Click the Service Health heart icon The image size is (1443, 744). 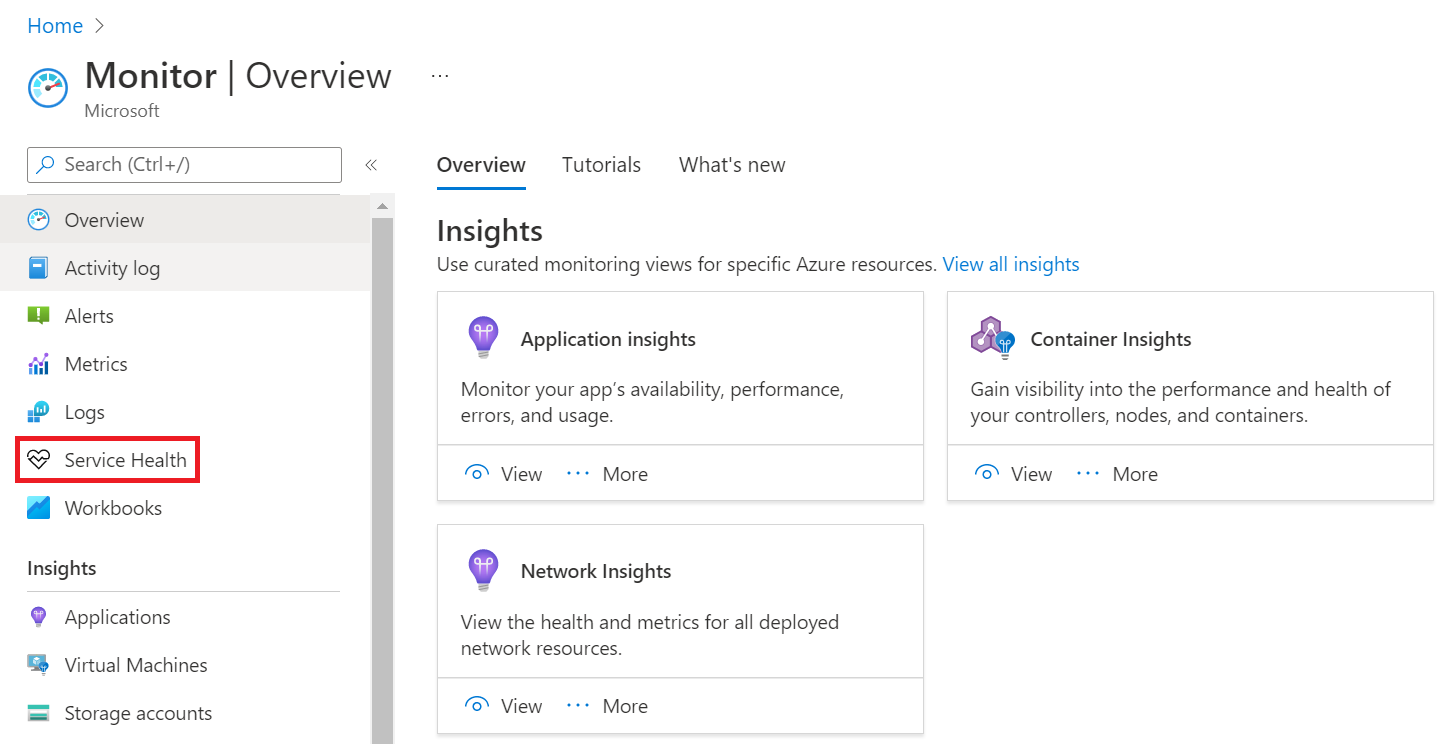tap(39, 460)
